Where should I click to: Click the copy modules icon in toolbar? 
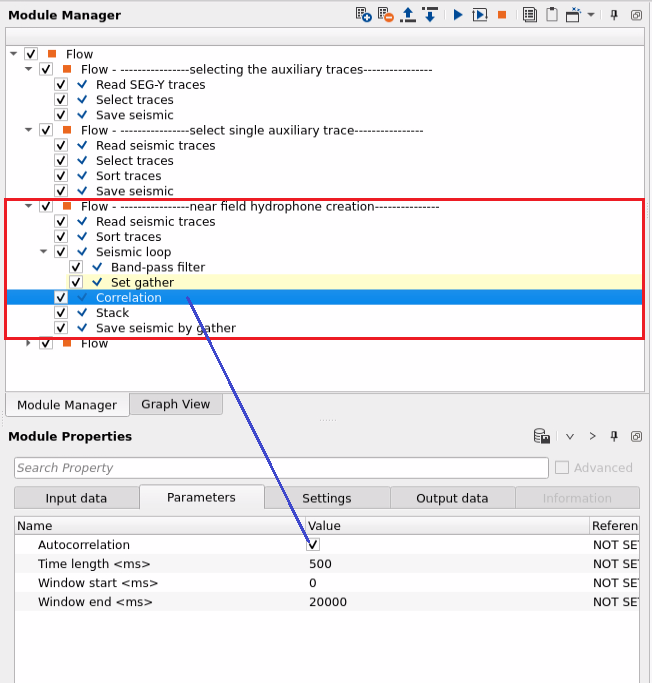pyautogui.click(x=530, y=15)
